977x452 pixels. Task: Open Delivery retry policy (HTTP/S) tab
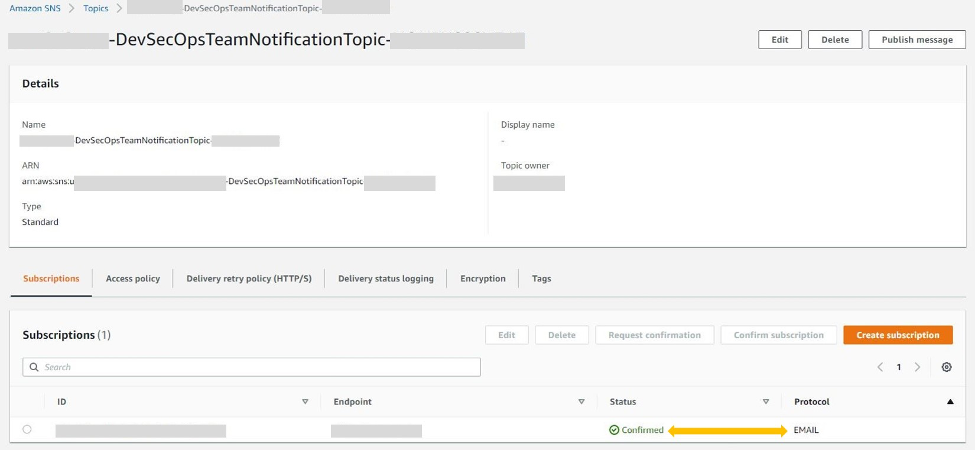pos(249,279)
